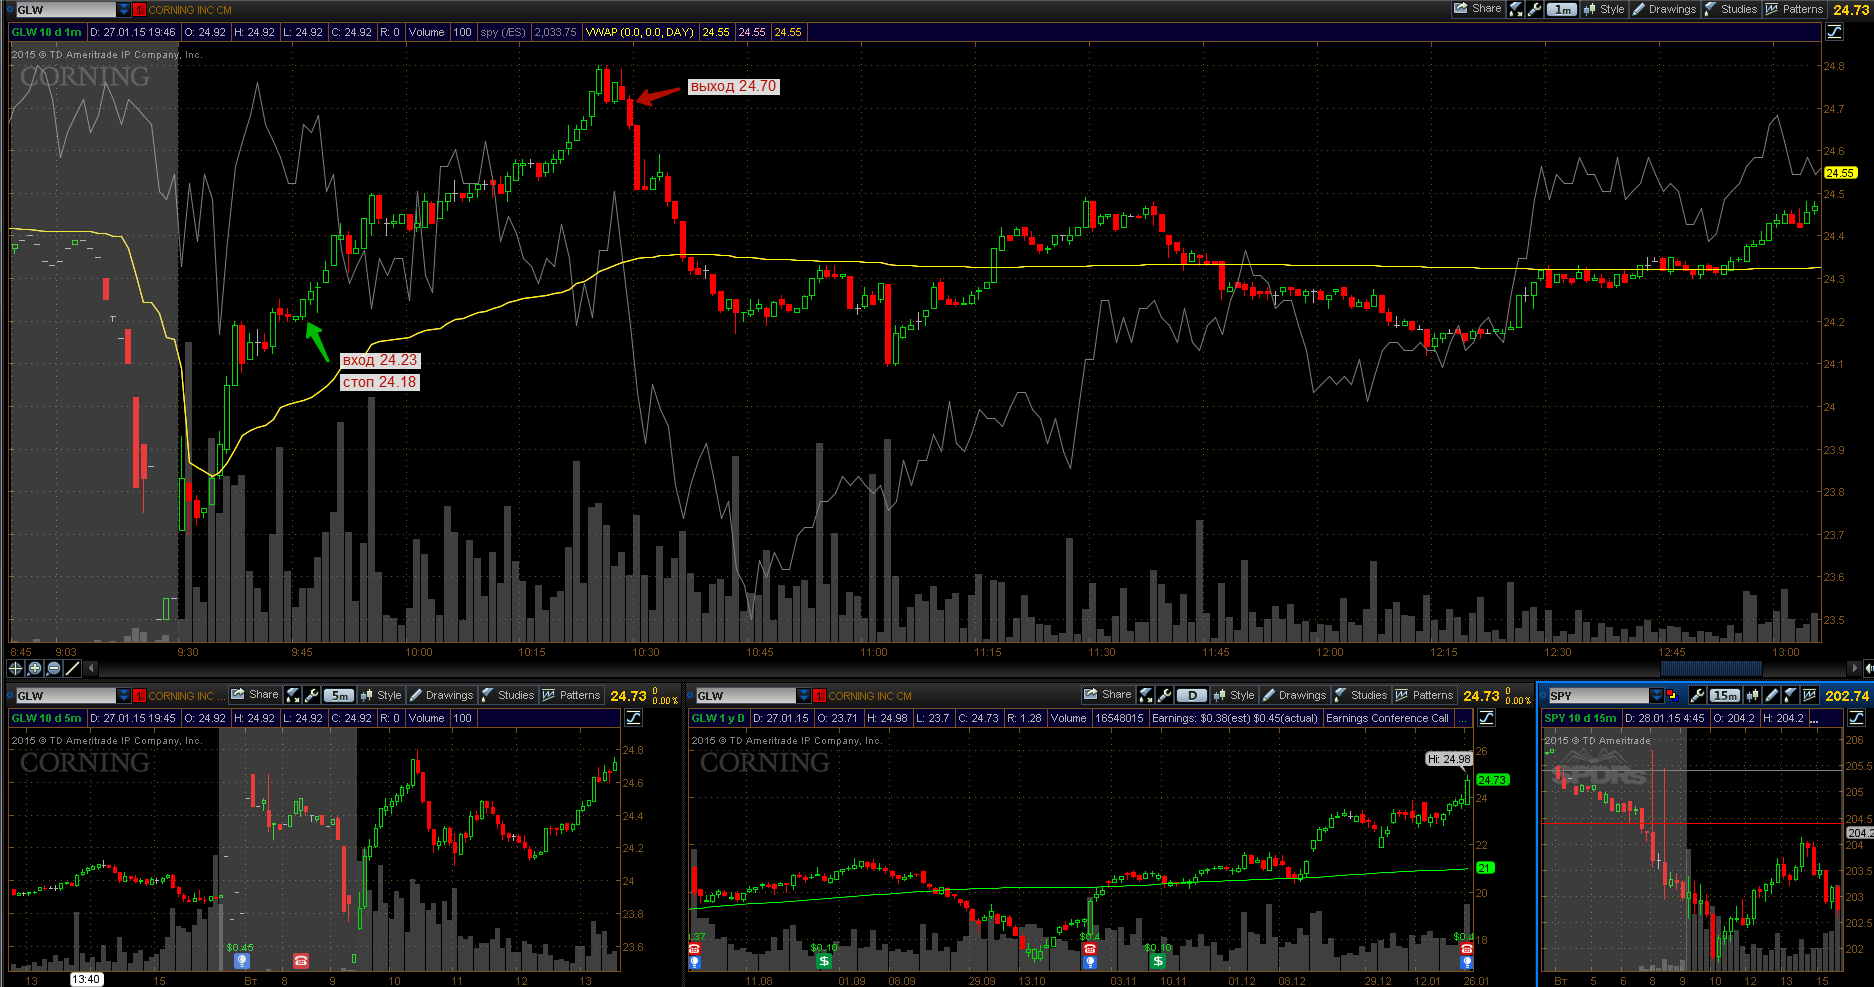The width and height of the screenshot is (1874, 987).
Task: Click candlestick style icon in SPY chart
Action: point(1753,695)
